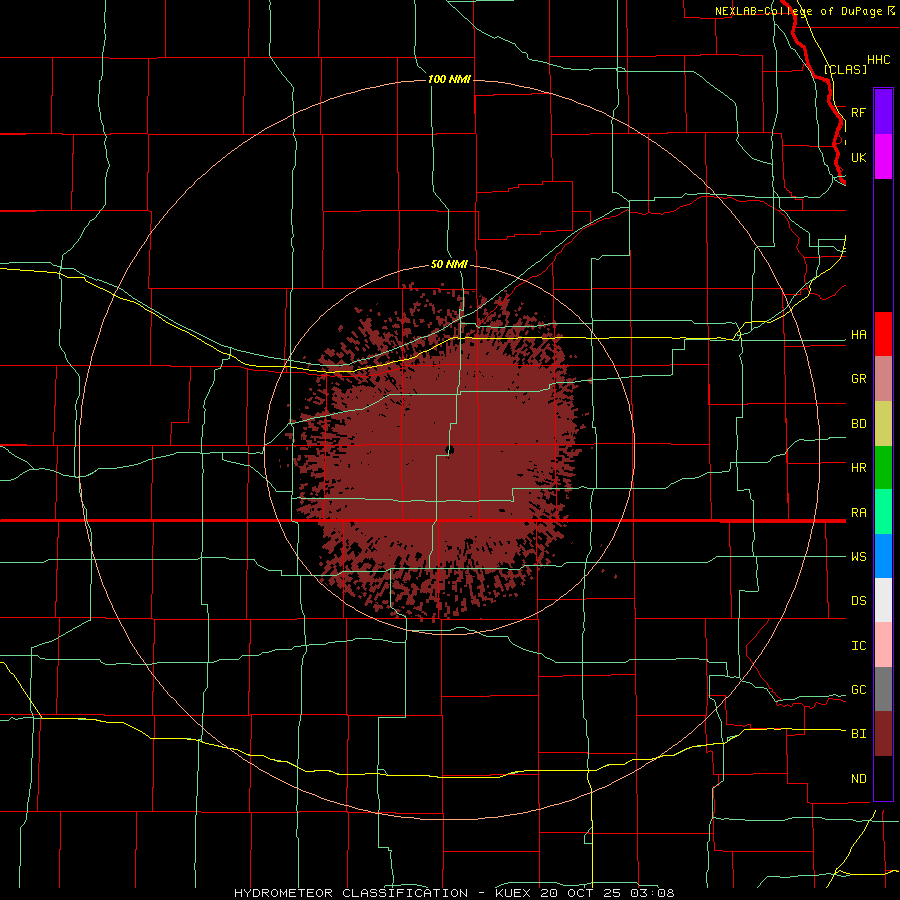Click the GC gray legend swatch

(x=883, y=689)
